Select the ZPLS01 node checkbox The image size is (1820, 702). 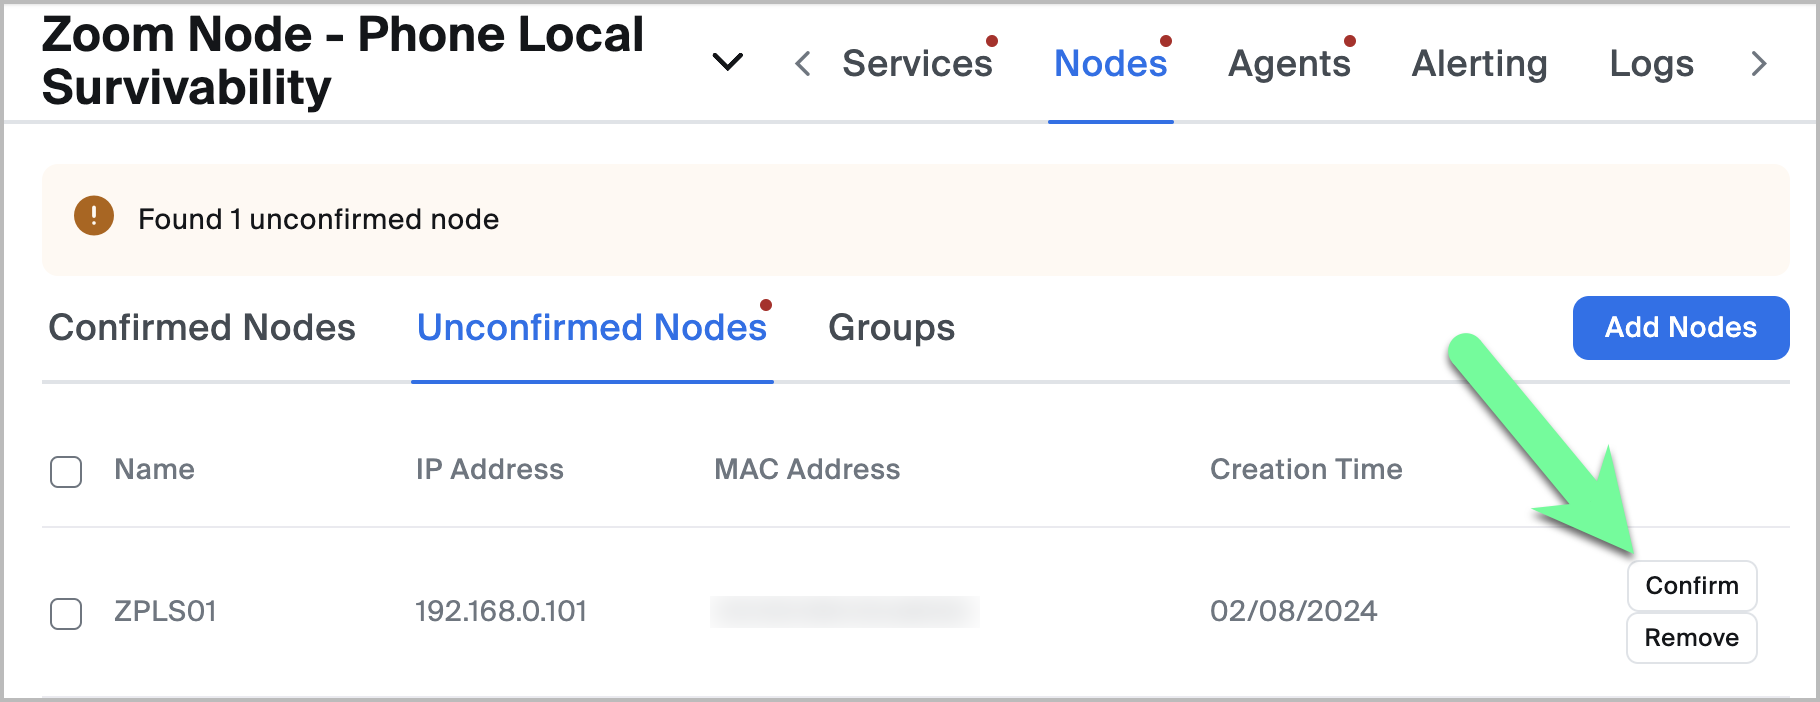66,613
